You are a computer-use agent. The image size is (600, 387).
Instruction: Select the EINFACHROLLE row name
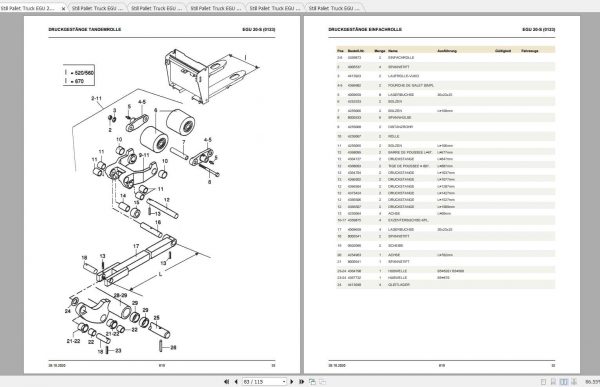point(401,57)
